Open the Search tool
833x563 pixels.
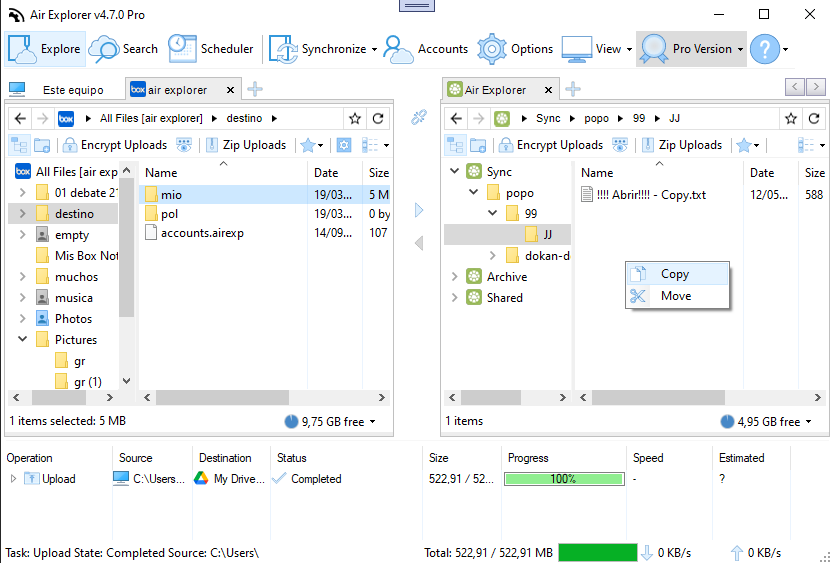click(x=123, y=49)
